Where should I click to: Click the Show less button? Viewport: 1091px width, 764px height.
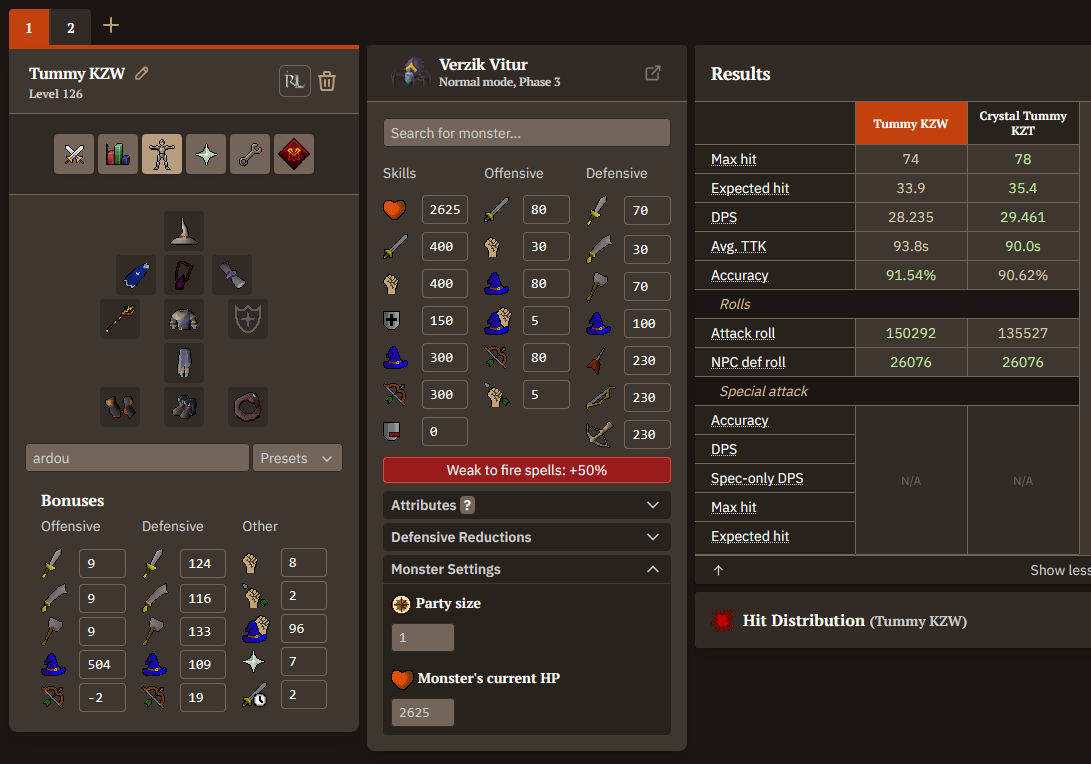(x=1060, y=571)
